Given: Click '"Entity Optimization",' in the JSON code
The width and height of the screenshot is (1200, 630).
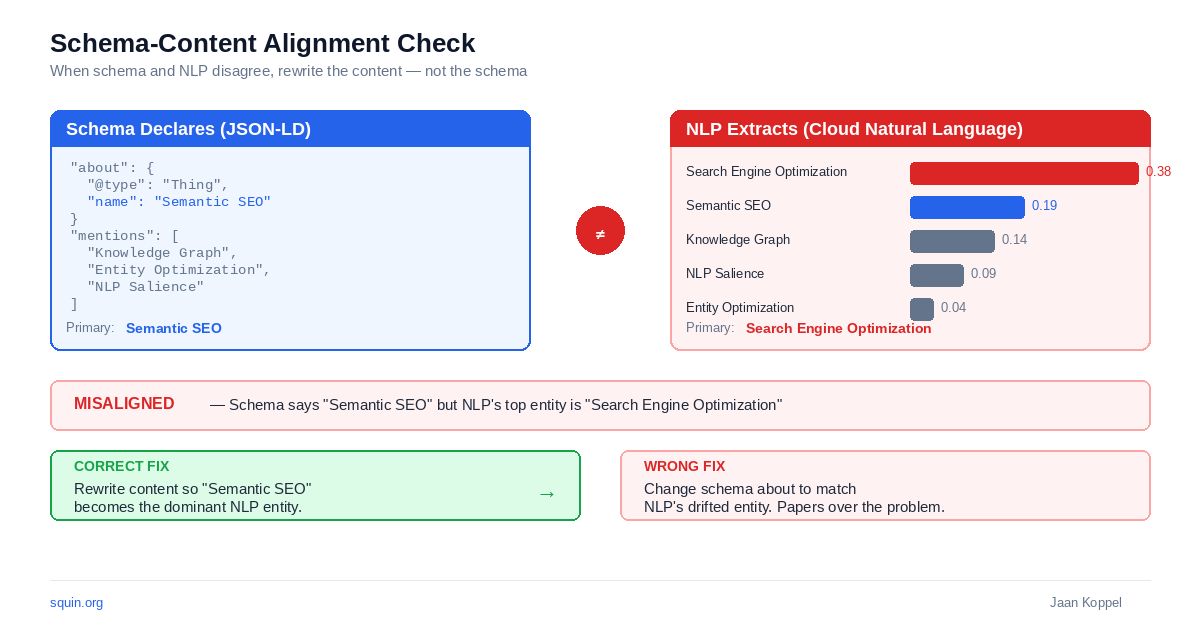Looking at the screenshot, I should click(179, 270).
